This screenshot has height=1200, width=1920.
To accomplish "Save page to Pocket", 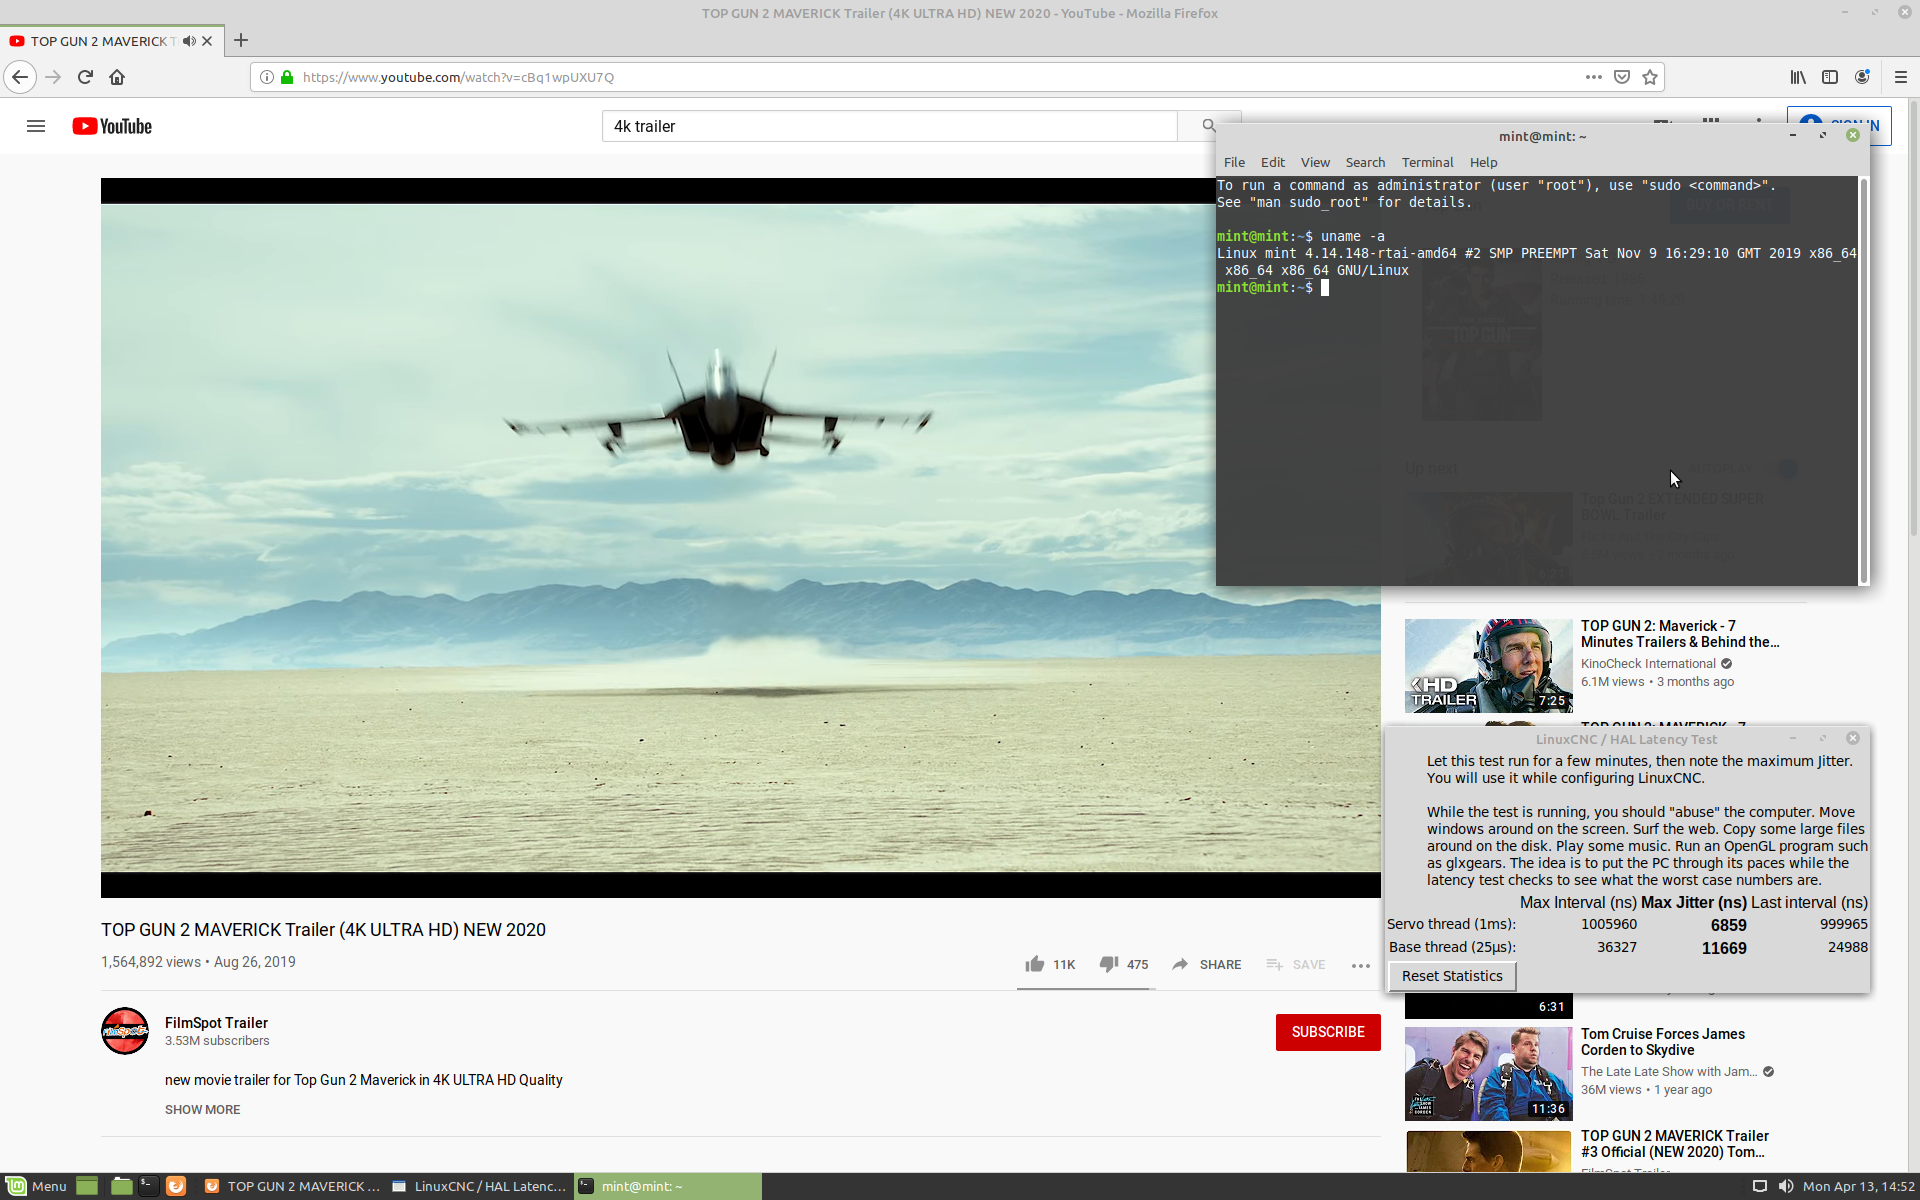I will (1622, 77).
